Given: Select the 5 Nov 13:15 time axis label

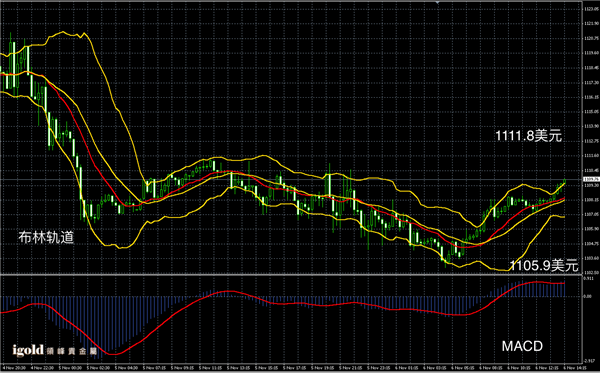Looking at the screenshot, I should pyautogui.click(x=238, y=368).
